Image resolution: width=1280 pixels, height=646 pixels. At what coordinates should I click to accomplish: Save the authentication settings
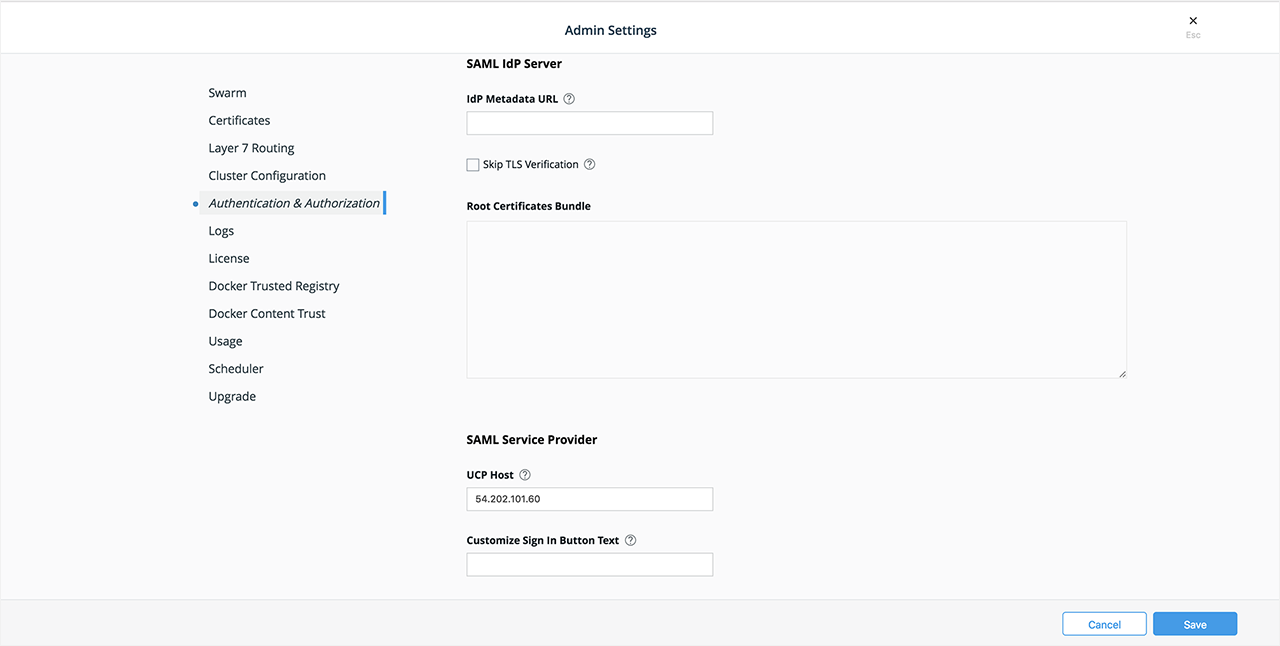(1195, 623)
